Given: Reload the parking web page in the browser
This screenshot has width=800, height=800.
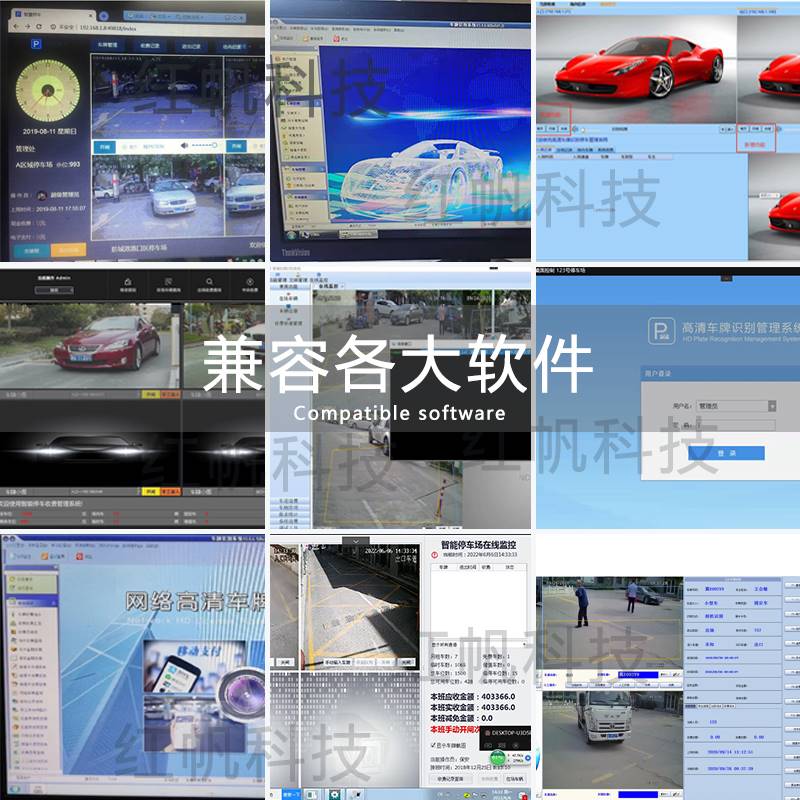Looking at the screenshot, I should [x=39, y=27].
